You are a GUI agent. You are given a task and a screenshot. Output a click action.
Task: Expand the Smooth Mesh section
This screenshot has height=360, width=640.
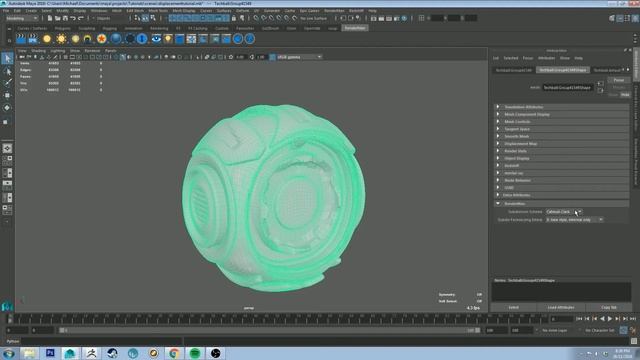[x=562, y=136]
